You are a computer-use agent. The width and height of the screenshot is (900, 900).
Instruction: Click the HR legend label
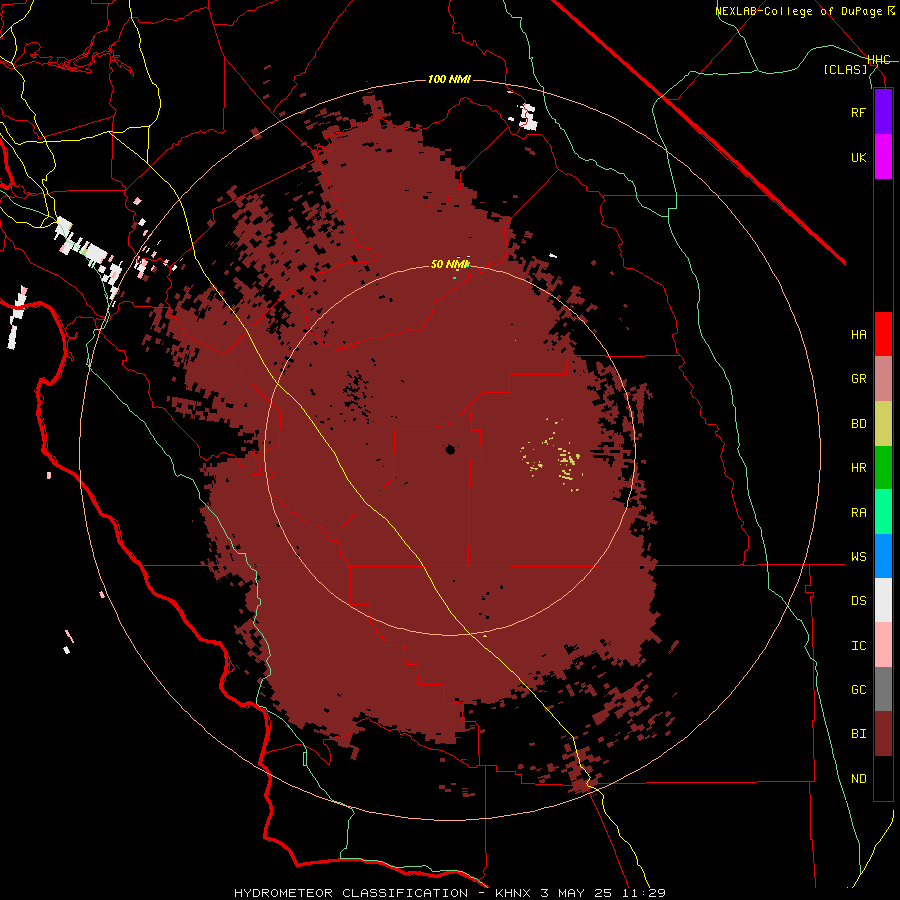pos(858,468)
